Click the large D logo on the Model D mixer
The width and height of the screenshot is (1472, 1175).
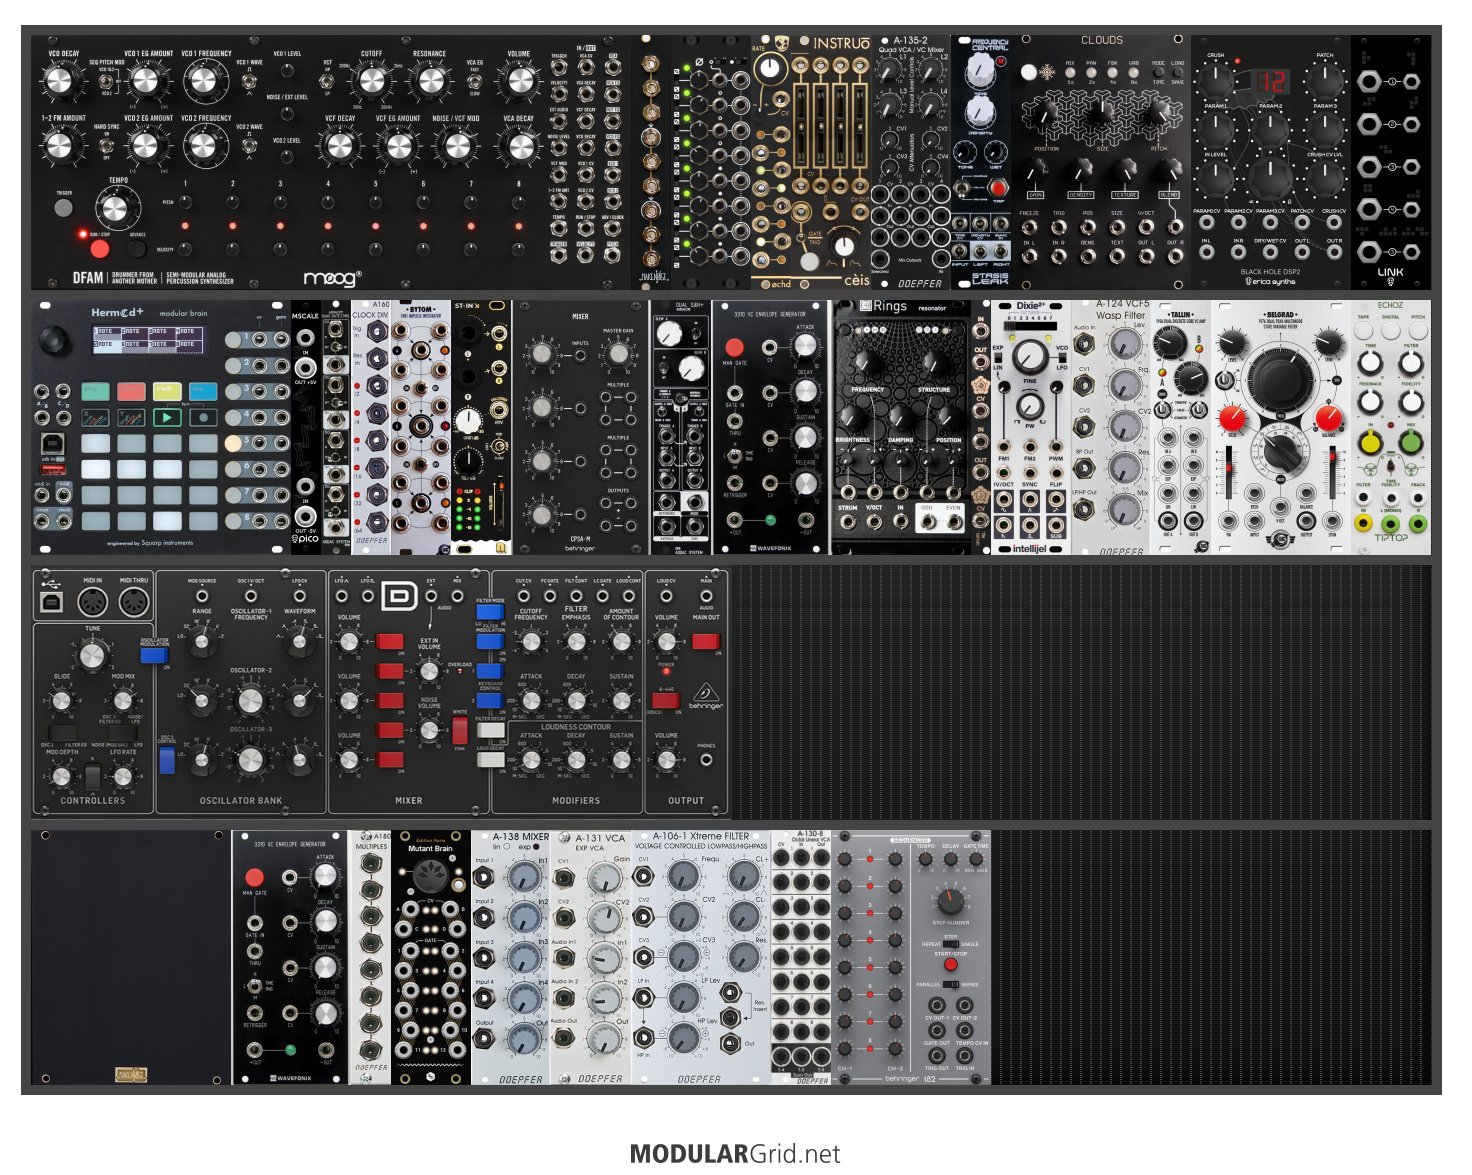pos(399,597)
